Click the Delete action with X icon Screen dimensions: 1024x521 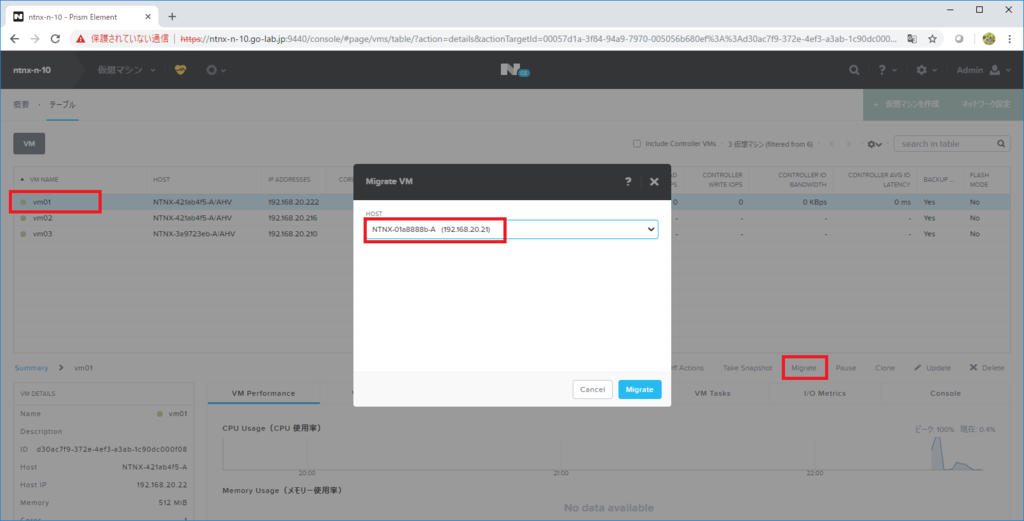point(987,368)
